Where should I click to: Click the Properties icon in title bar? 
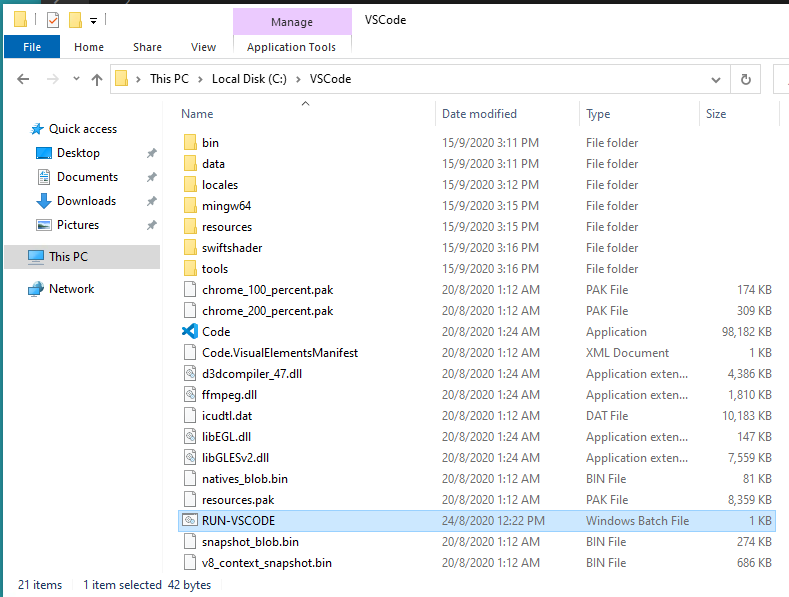coord(53,20)
